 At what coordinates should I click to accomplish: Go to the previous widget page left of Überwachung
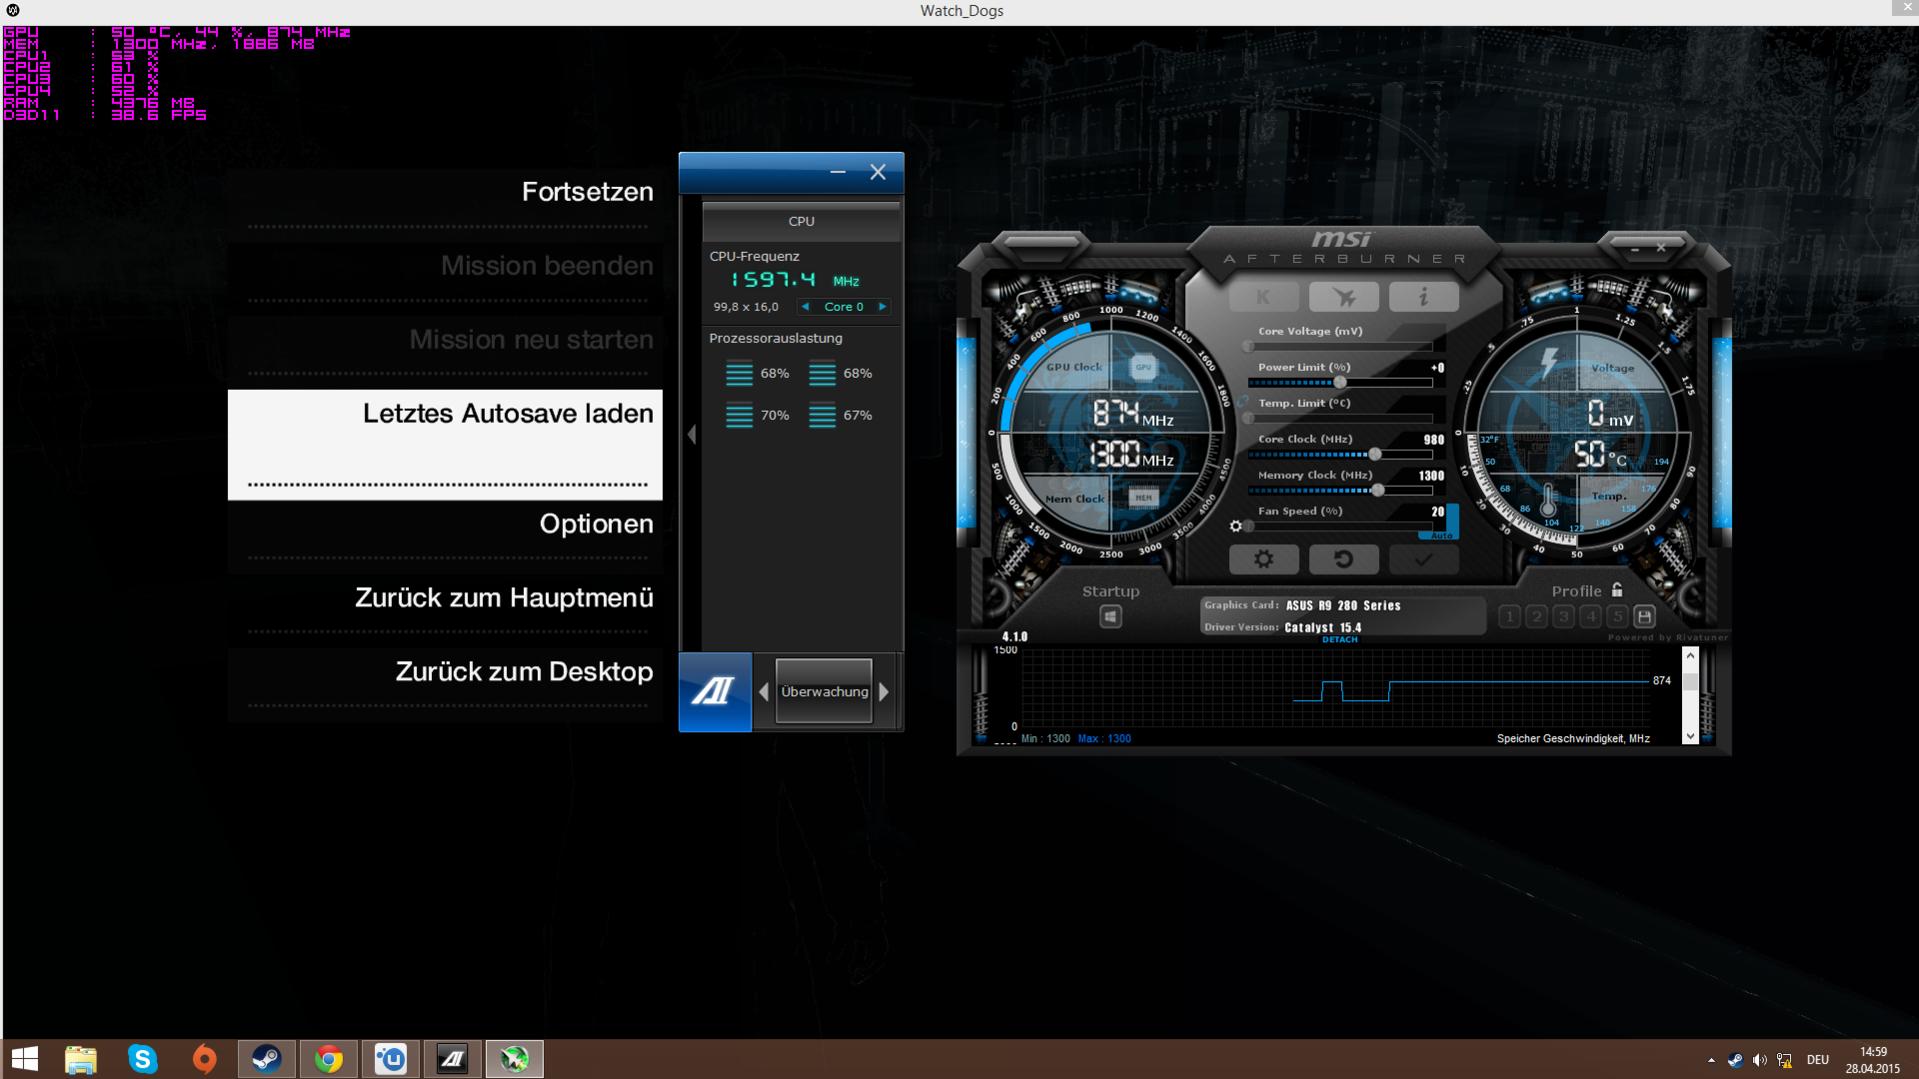(x=764, y=692)
